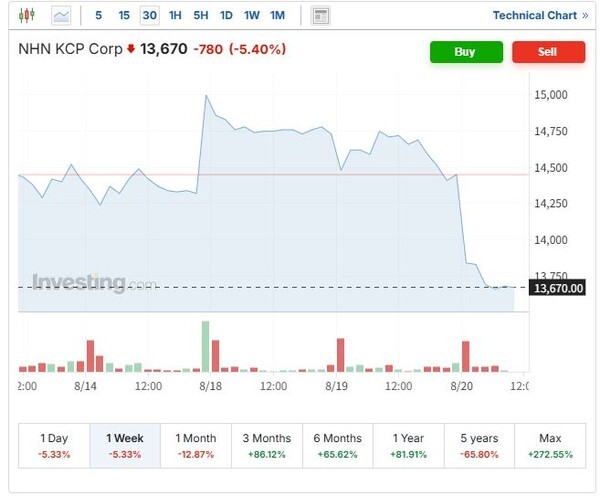Select the 30-minute interval
Screen dimensions: 600x496
pos(149,16)
